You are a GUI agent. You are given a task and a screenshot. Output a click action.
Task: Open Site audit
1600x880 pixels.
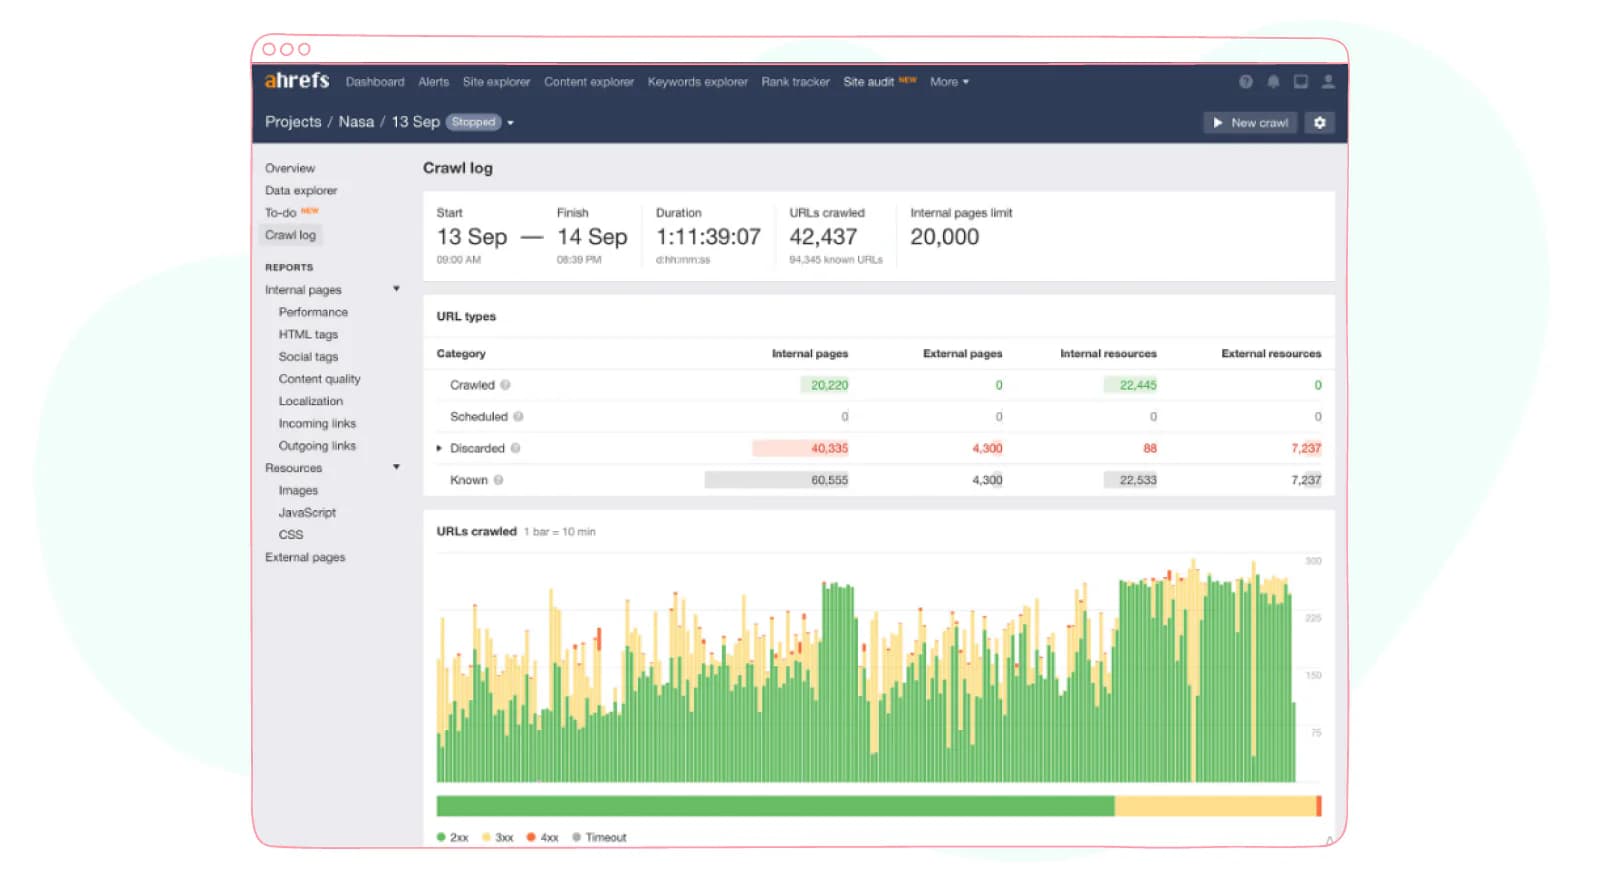[x=869, y=82]
